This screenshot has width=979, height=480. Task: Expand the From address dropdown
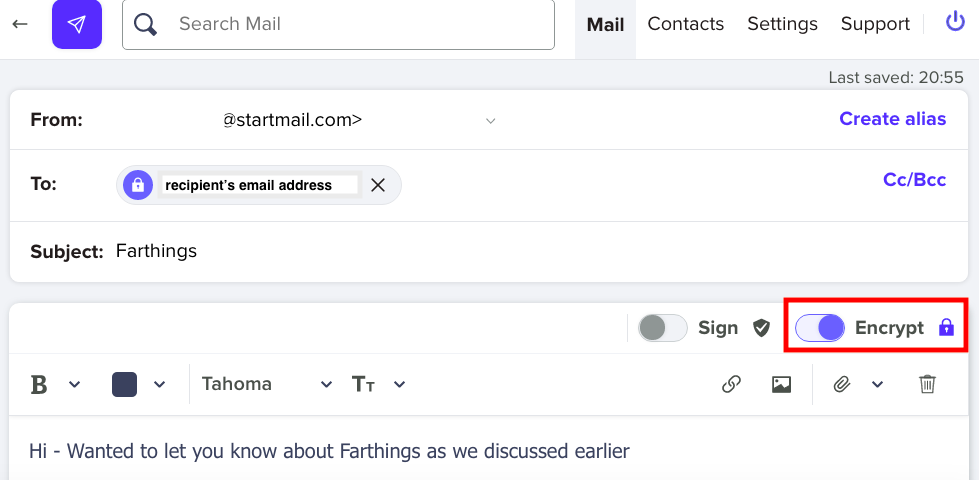pos(490,121)
